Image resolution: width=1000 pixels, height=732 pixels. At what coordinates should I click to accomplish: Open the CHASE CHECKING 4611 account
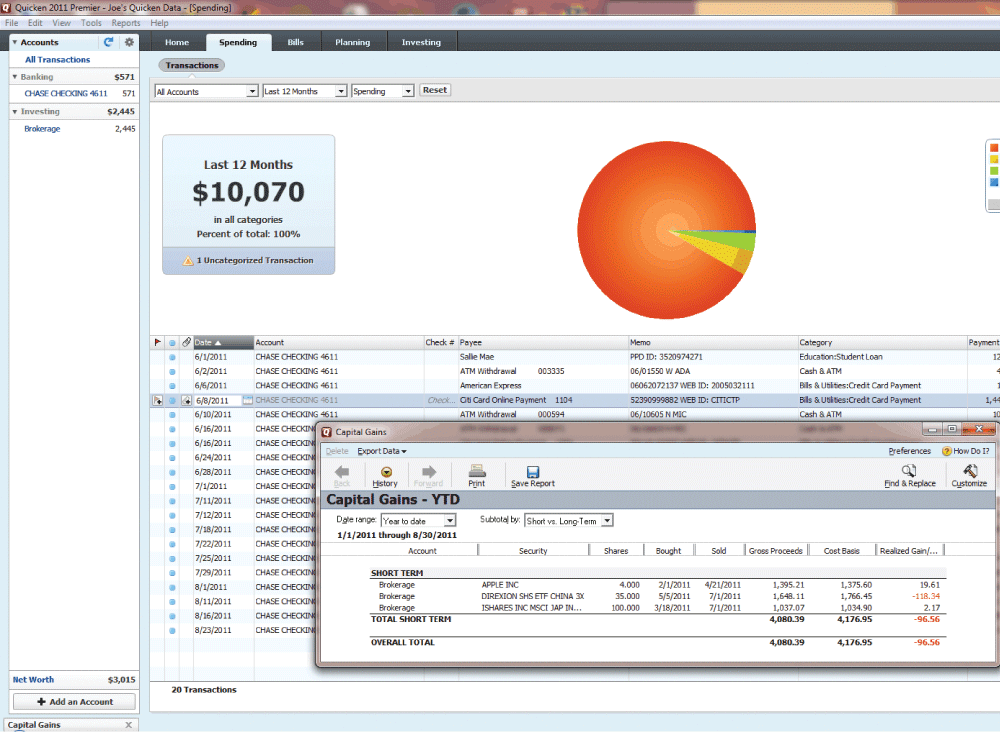coord(66,93)
